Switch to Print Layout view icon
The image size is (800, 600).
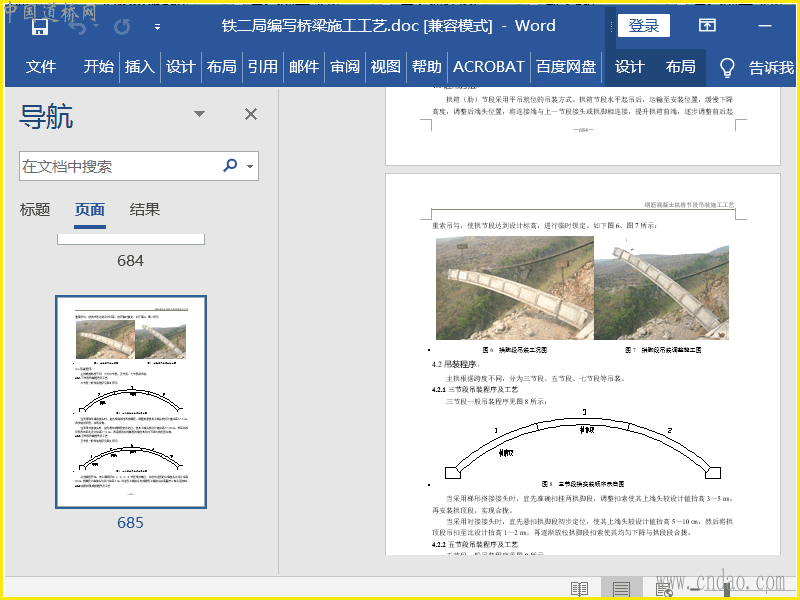(x=621, y=589)
